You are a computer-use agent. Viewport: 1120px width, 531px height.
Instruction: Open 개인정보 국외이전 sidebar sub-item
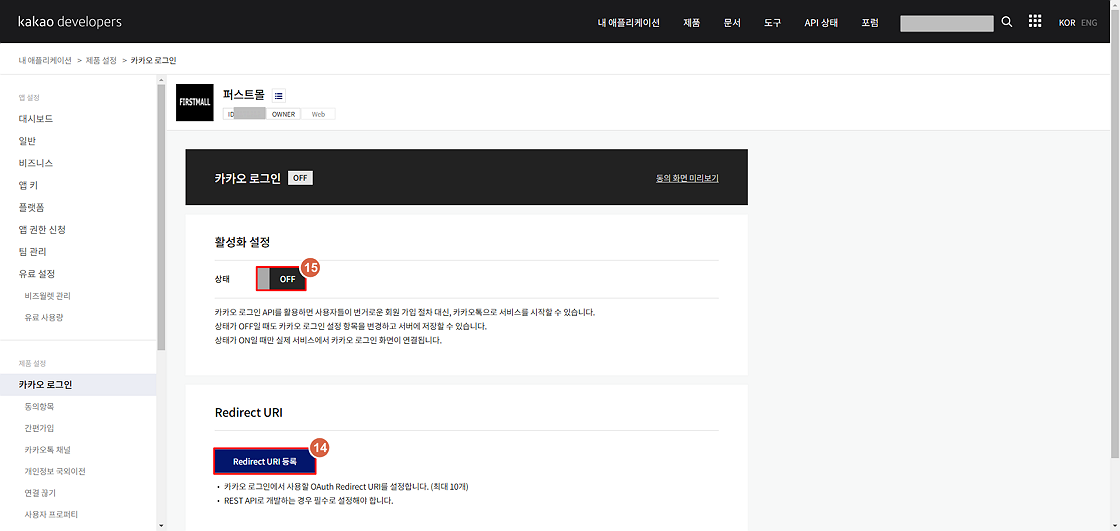55,472
